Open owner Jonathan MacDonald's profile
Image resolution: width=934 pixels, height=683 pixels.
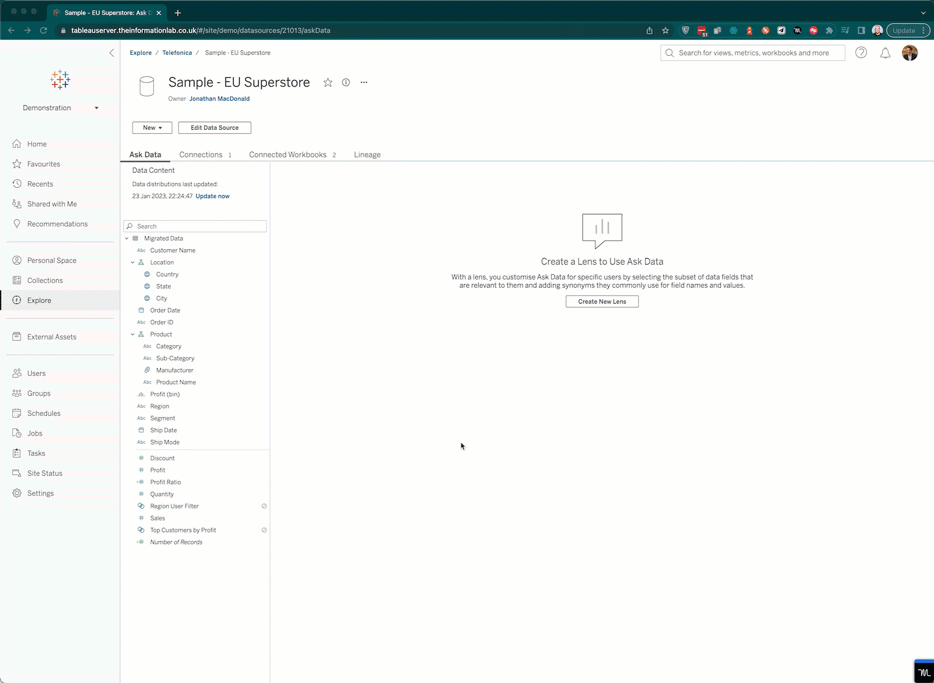click(x=219, y=99)
